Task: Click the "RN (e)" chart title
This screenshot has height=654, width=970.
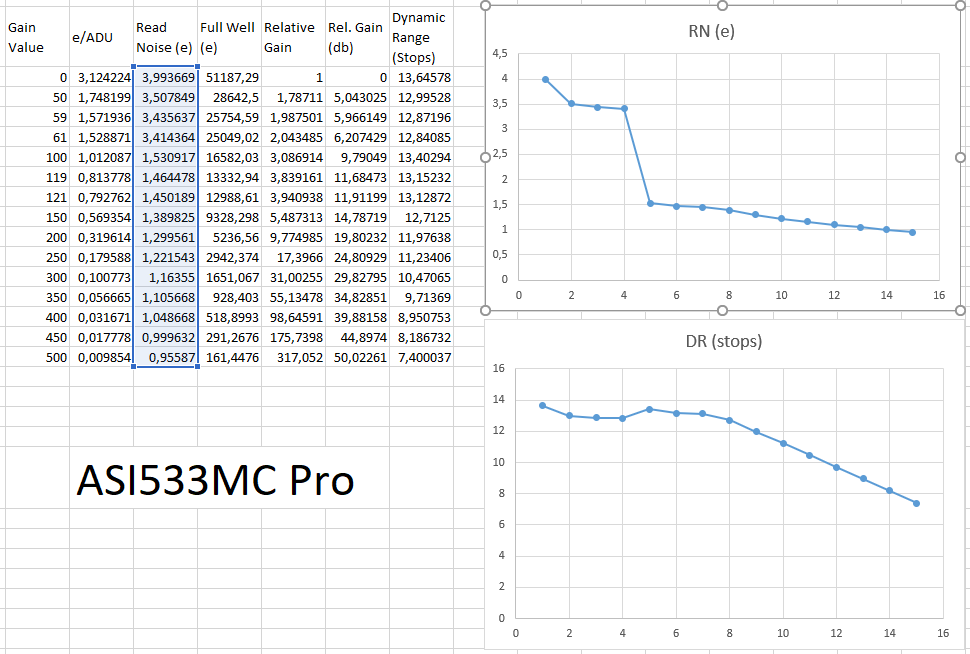Action: pyautogui.click(x=712, y=31)
